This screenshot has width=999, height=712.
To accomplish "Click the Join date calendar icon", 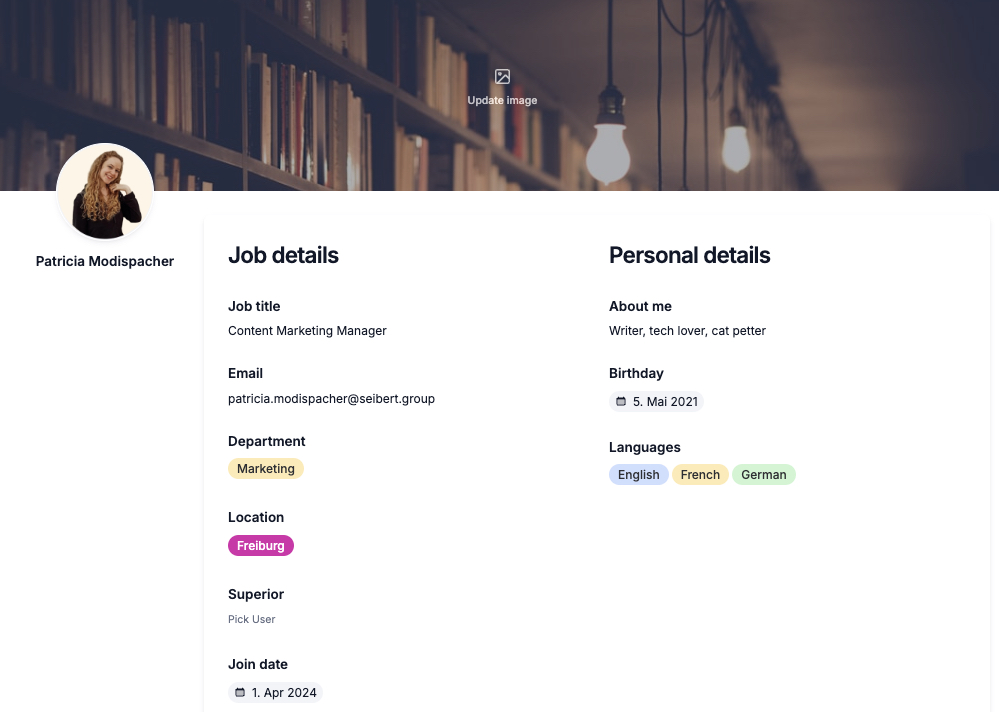I will [x=240, y=692].
